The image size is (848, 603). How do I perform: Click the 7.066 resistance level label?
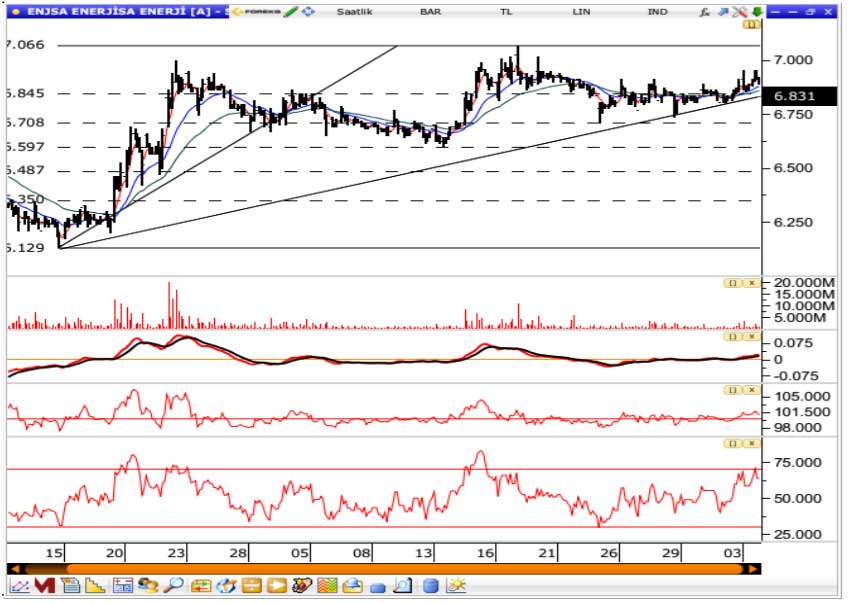(25, 44)
